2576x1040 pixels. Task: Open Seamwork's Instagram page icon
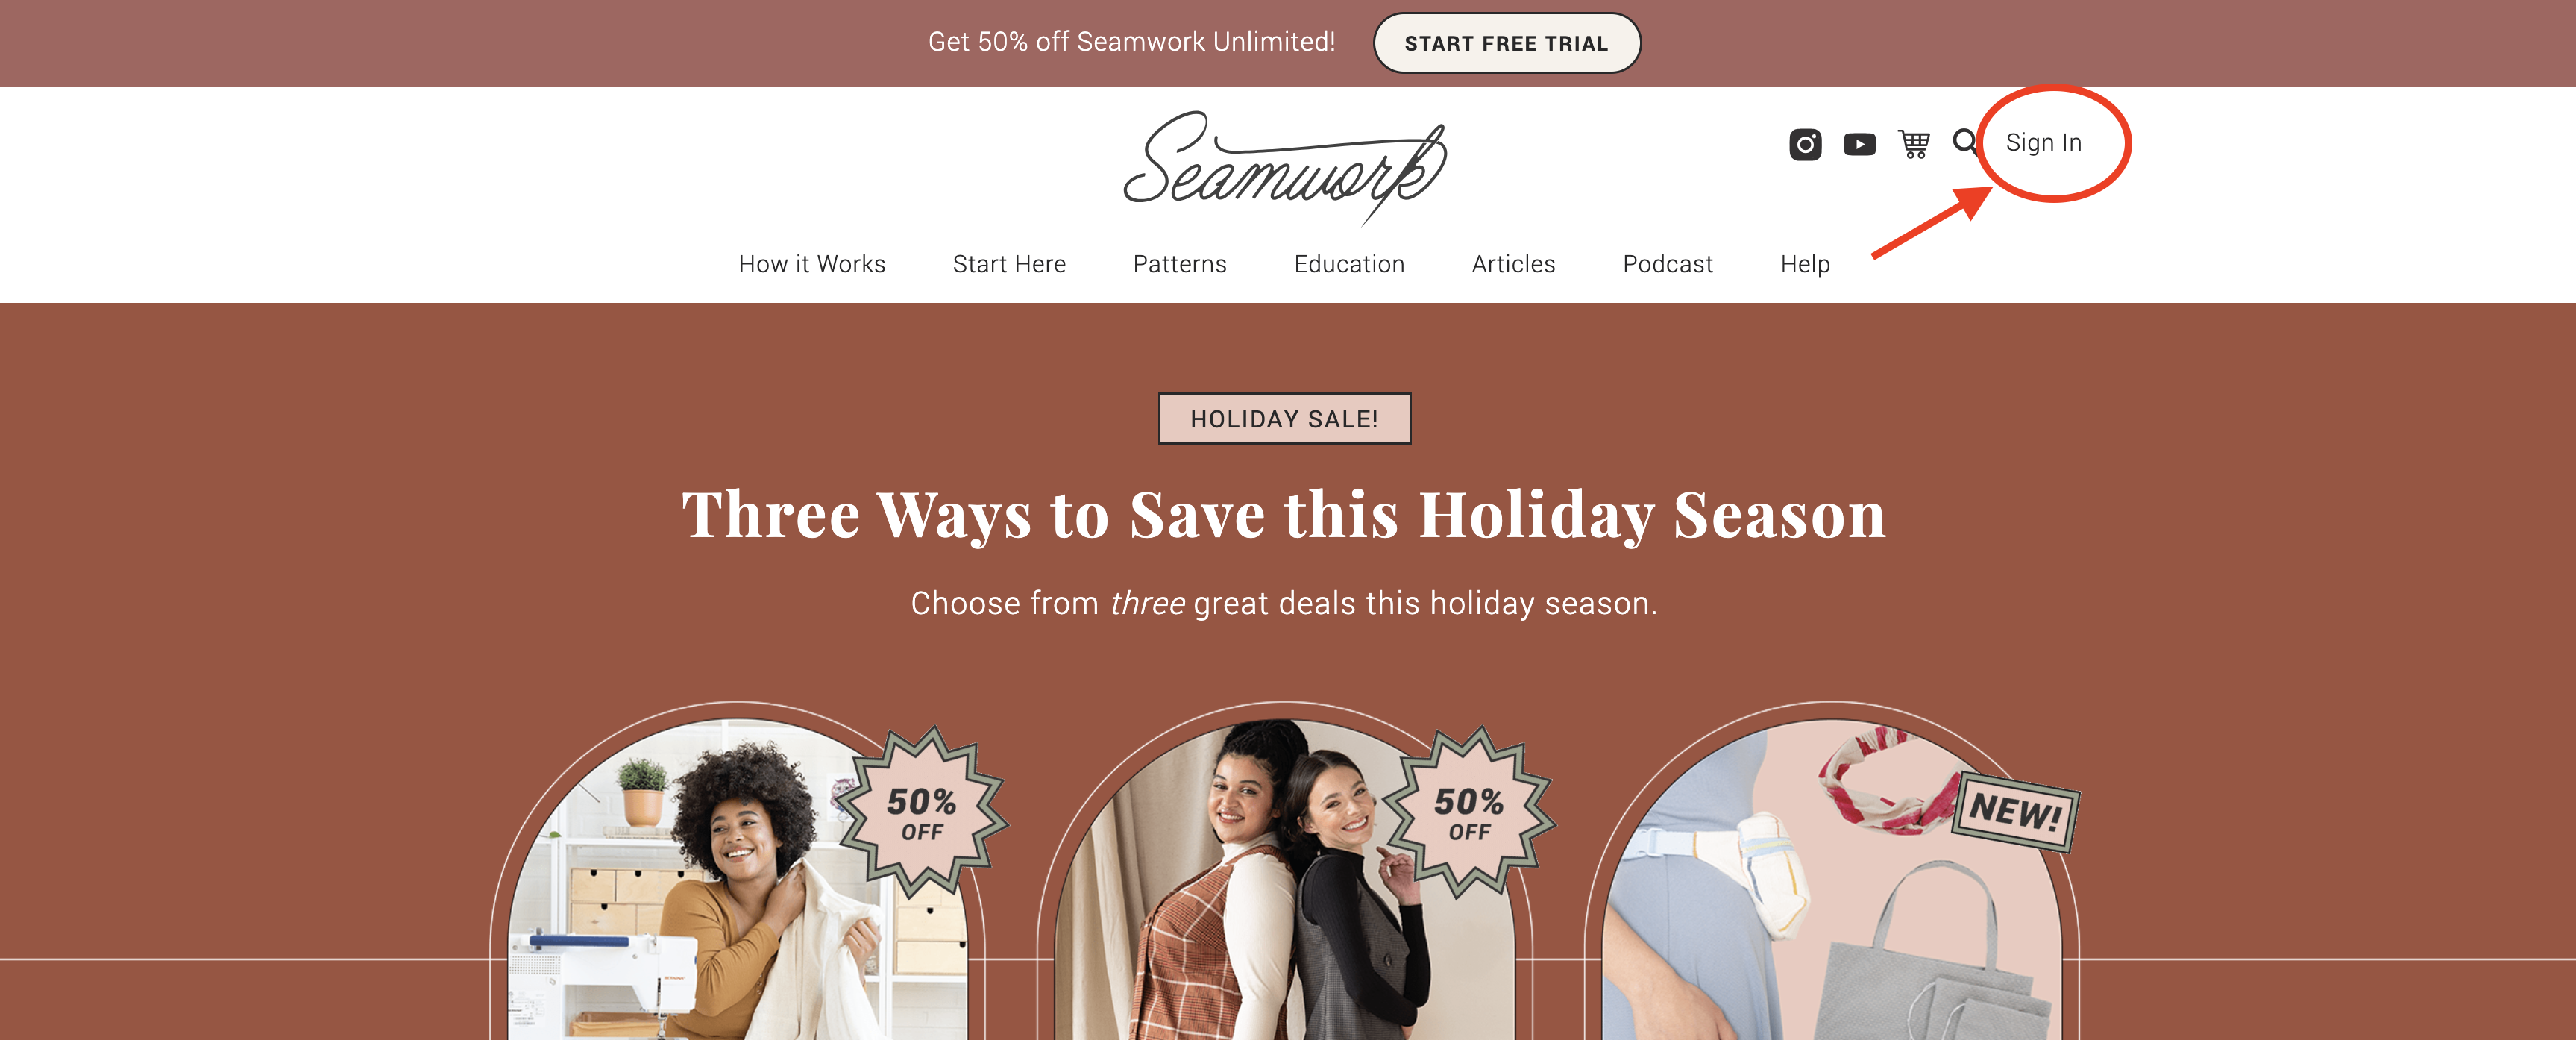coord(1805,144)
